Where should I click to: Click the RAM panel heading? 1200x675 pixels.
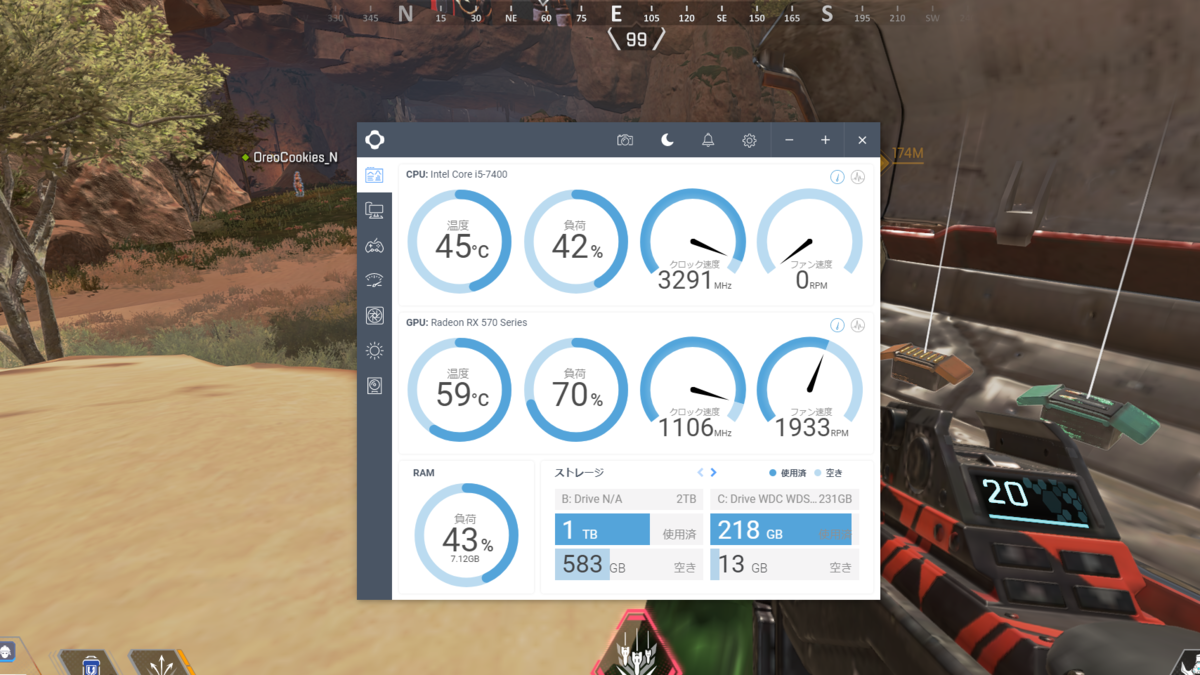pos(424,473)
